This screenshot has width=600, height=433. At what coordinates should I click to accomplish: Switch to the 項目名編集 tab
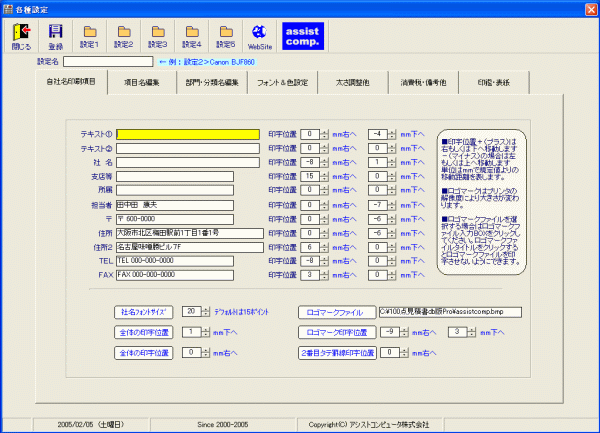142,82
